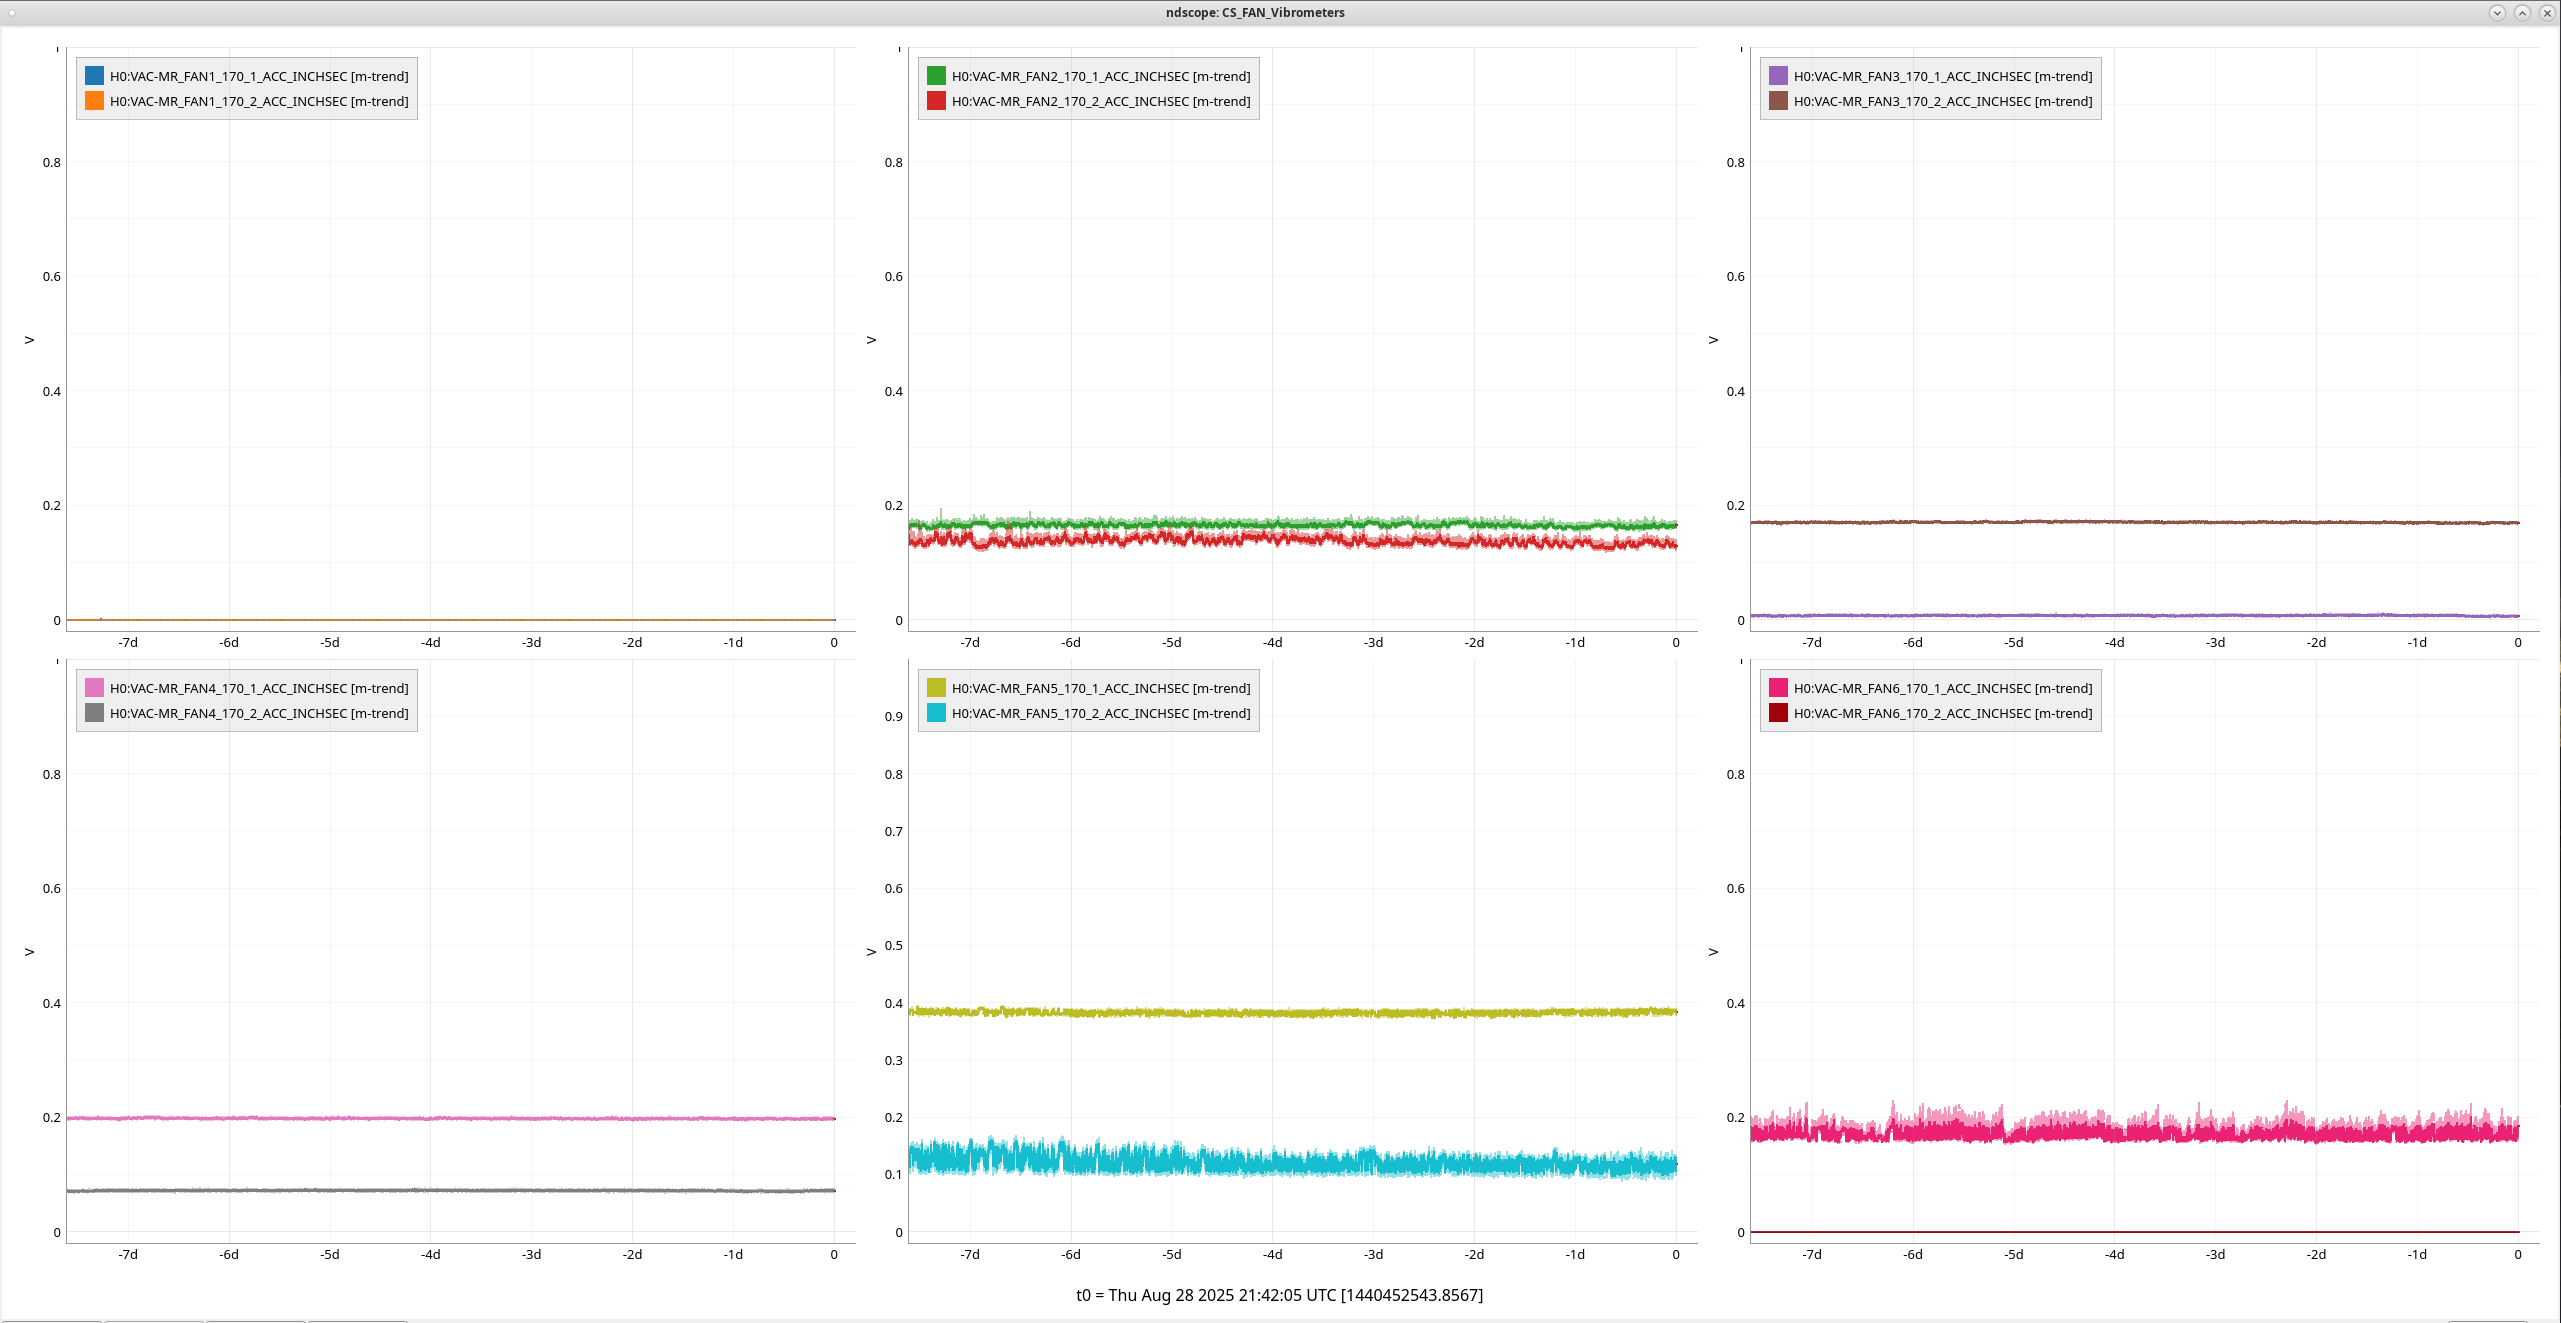The image size is (2561, 1323).
Task: Close the ndscope window
Action: (x=2547, y=13)
